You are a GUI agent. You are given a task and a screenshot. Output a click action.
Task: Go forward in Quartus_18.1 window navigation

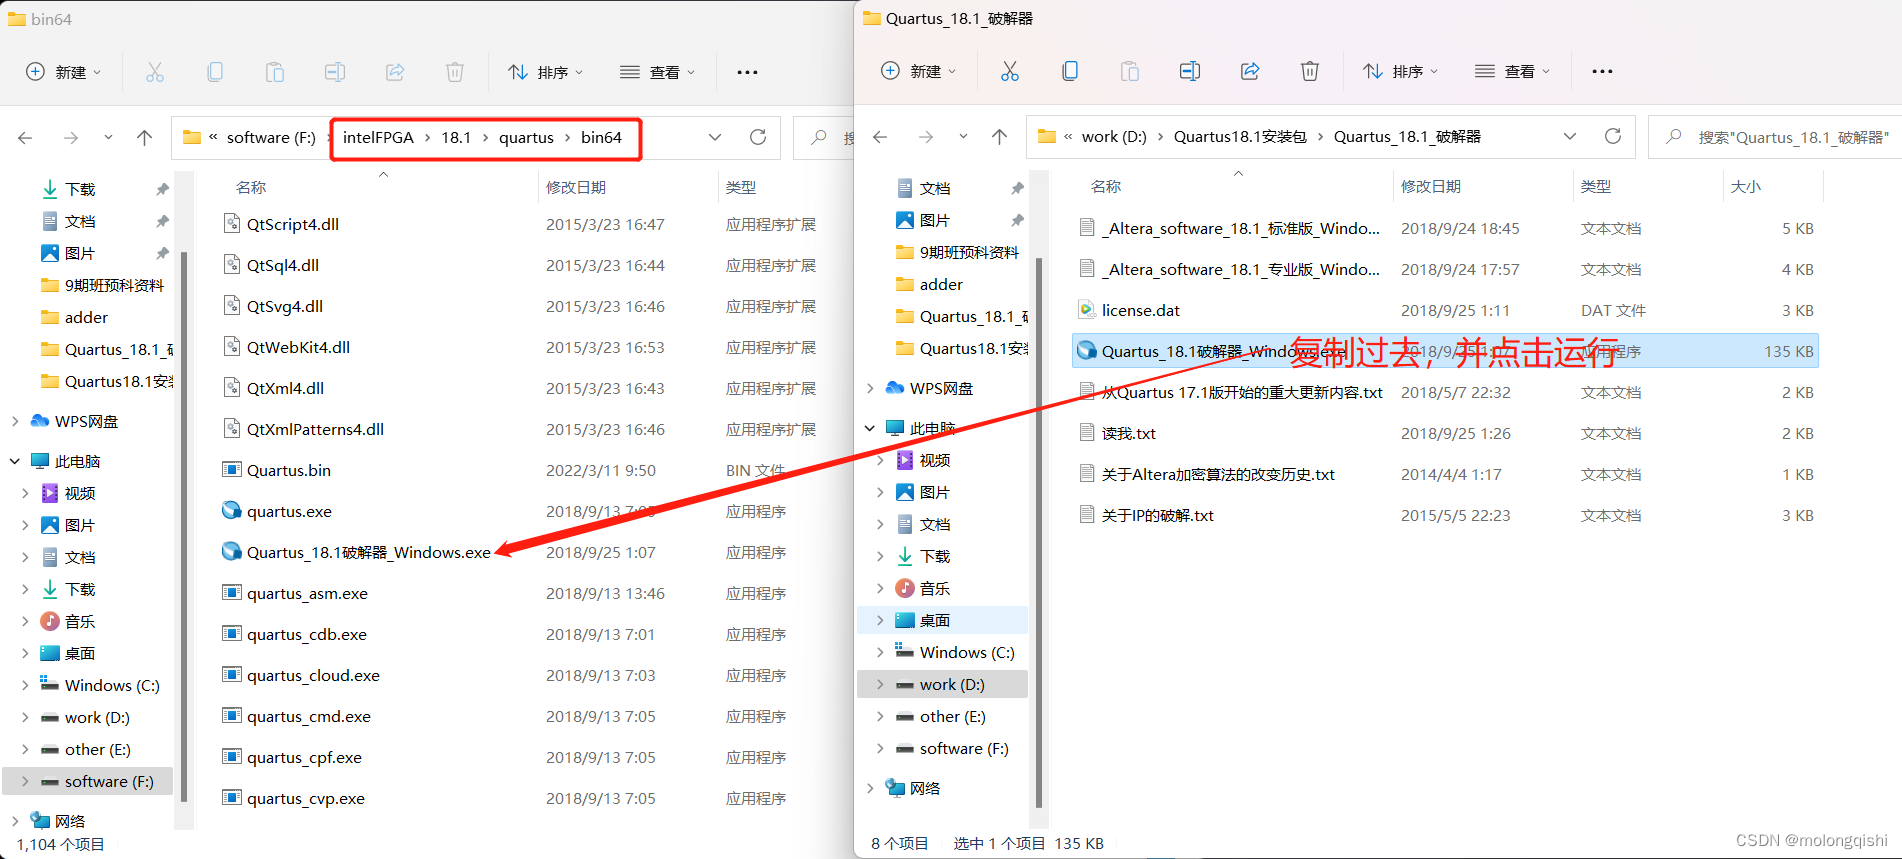[x=926, y=136]
